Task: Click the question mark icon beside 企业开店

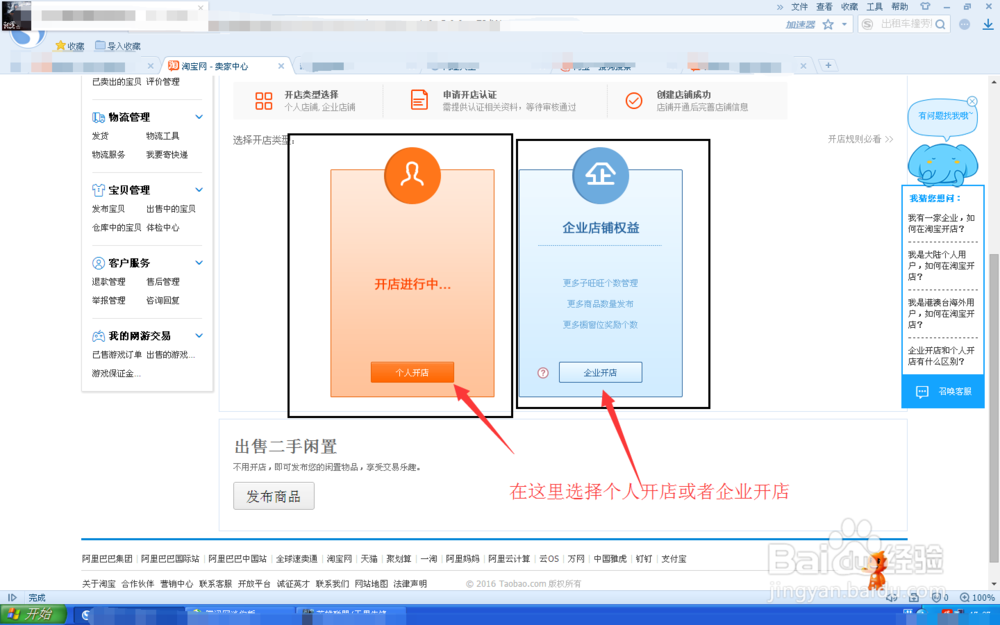Action: point(541,372)
